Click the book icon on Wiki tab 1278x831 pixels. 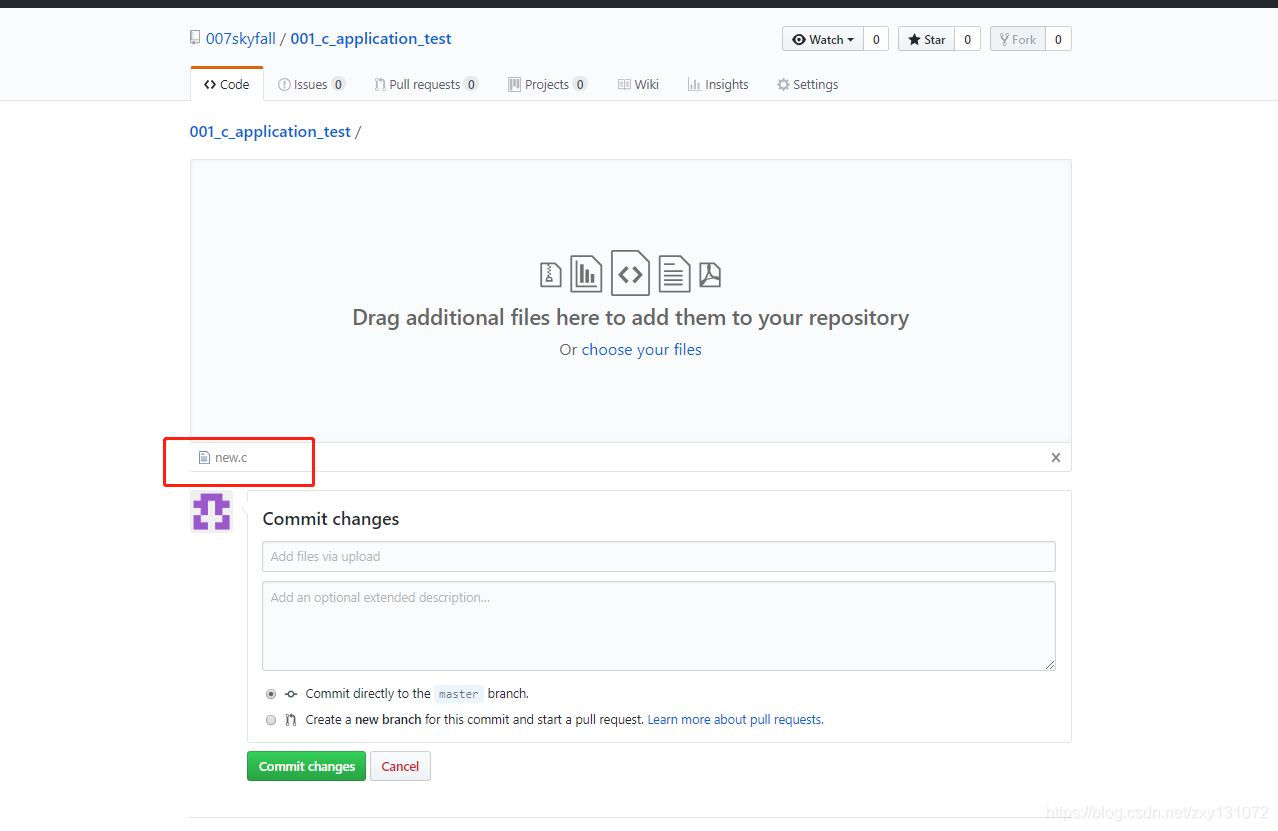pyautogui.click(x=624, y=84)
